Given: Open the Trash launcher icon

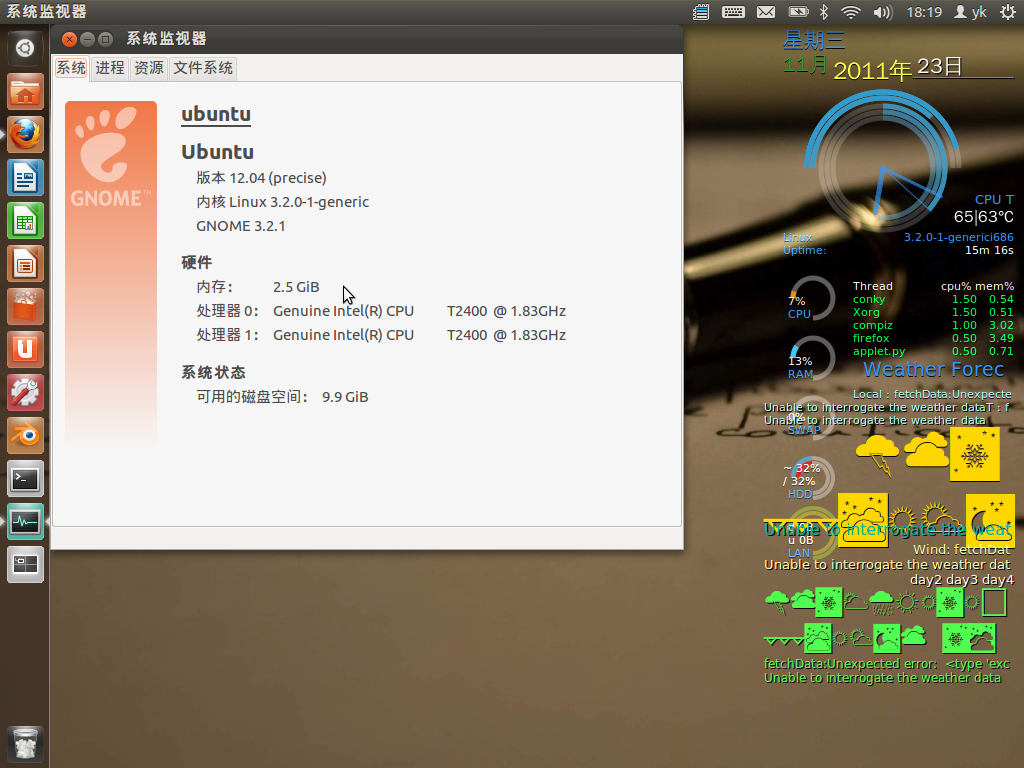Looking at the screenshot, I should coord(25,744).
